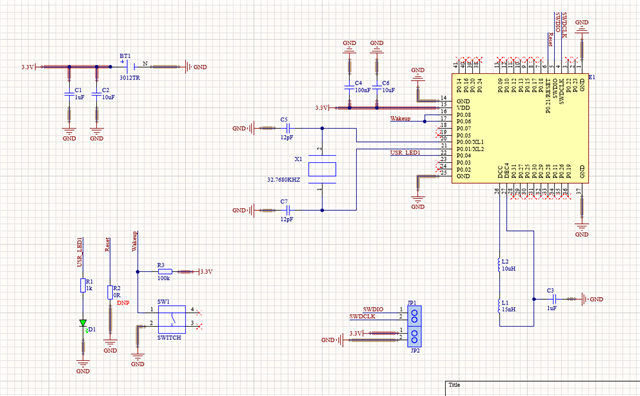Click the yellow microcontroller IC body
Screen dimensions: 640x396
click(520, 129)
